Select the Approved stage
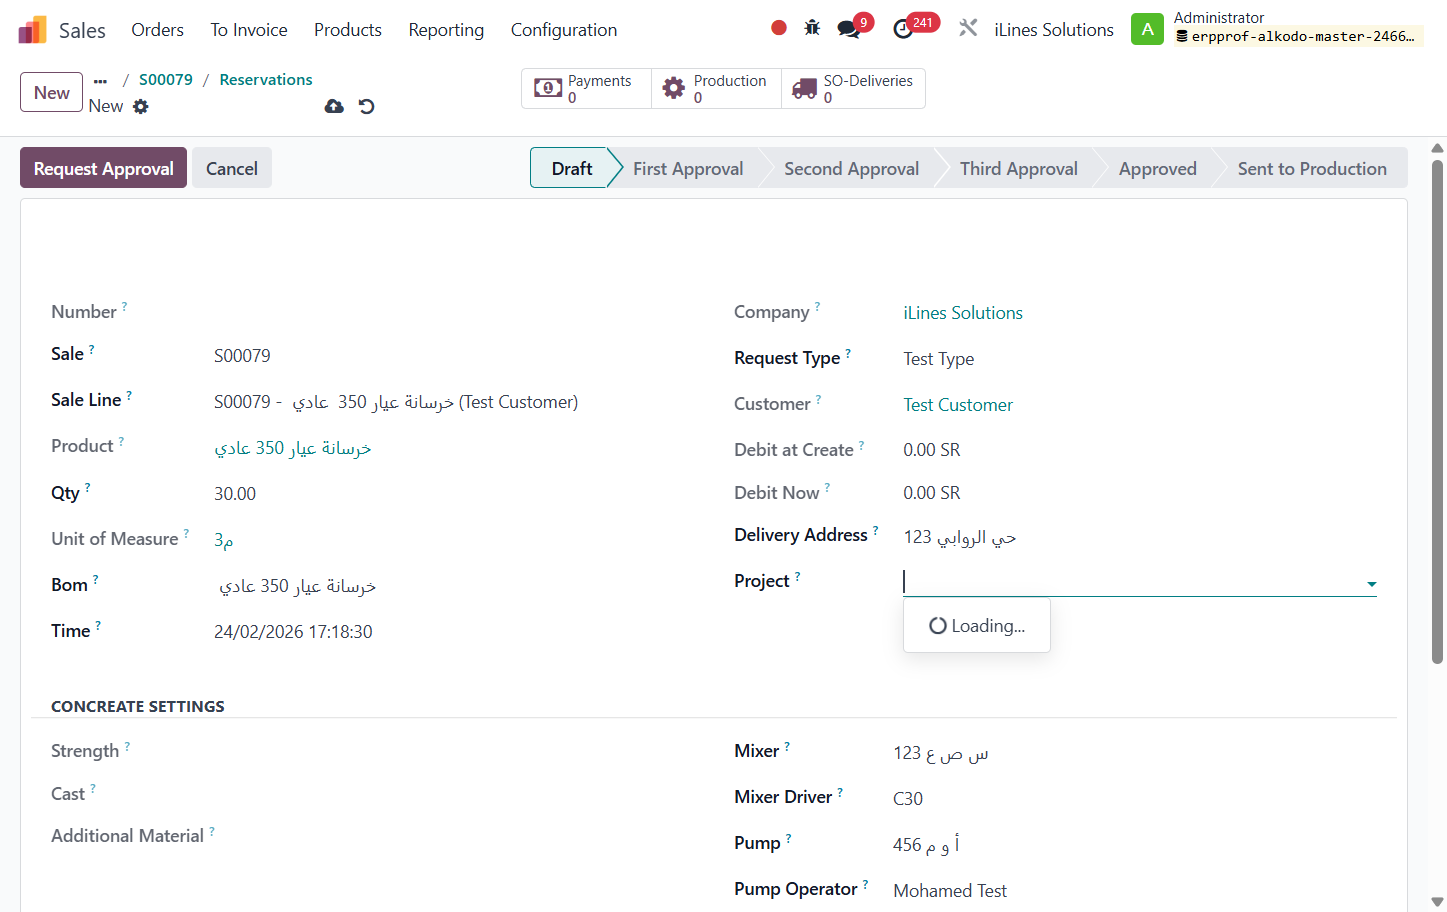This screenshot has width=1447, height=912. click(x=1158, y=168)
